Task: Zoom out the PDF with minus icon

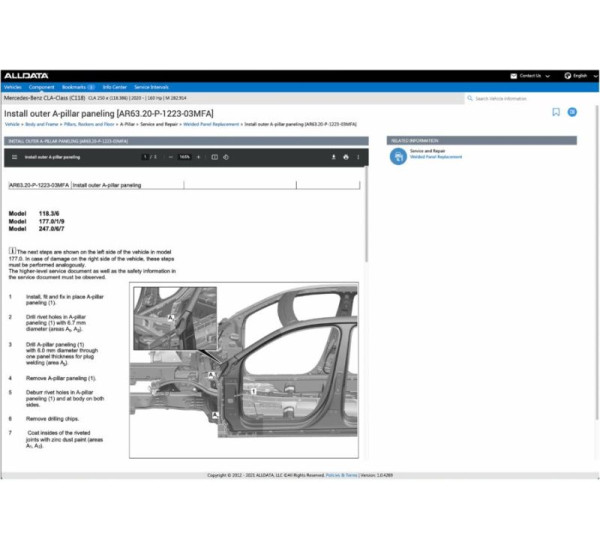Action: [x=171, y=157]
